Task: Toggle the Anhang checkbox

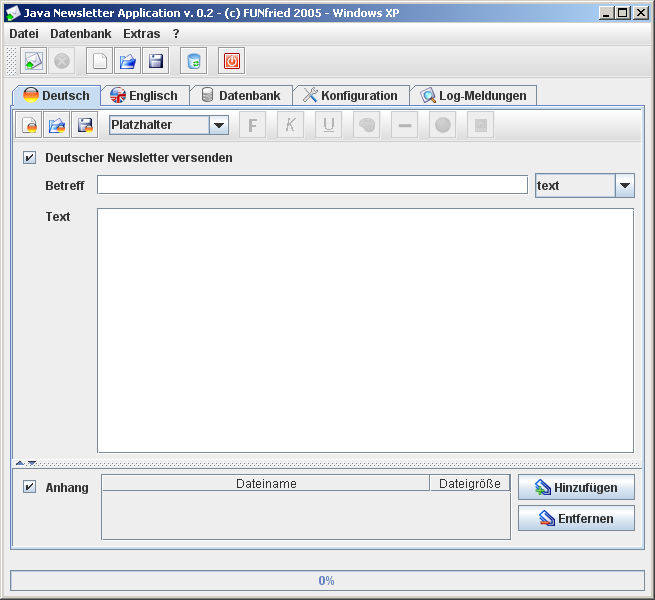Action: [29, 487]
